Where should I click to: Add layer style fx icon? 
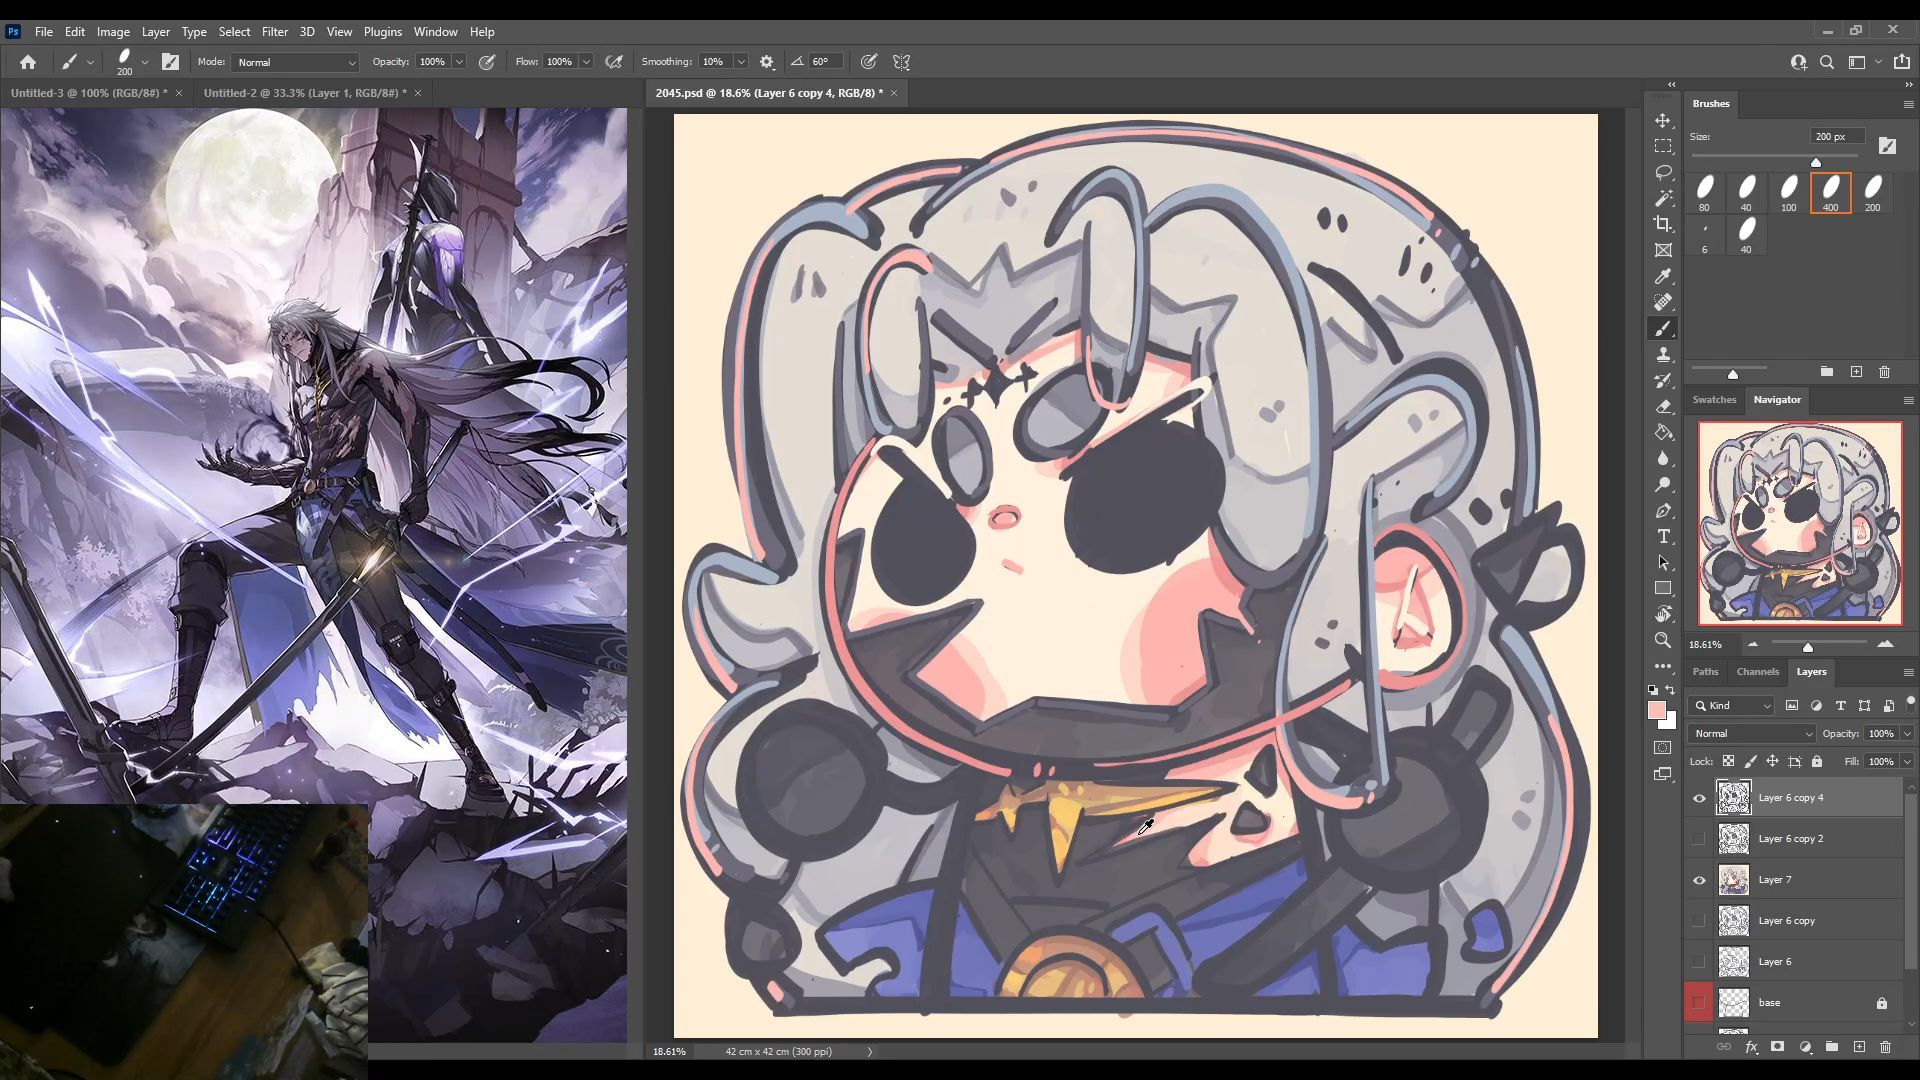[x=1751, y=1047]
